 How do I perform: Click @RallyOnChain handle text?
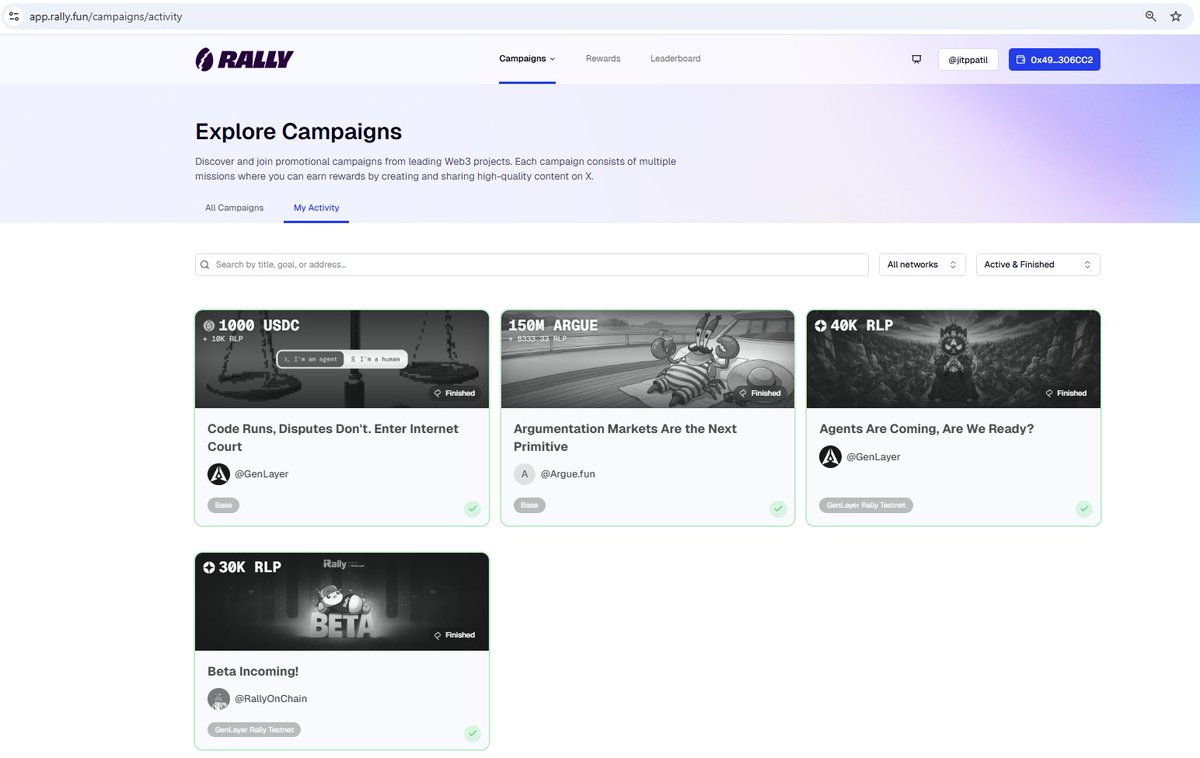(271, 699)
